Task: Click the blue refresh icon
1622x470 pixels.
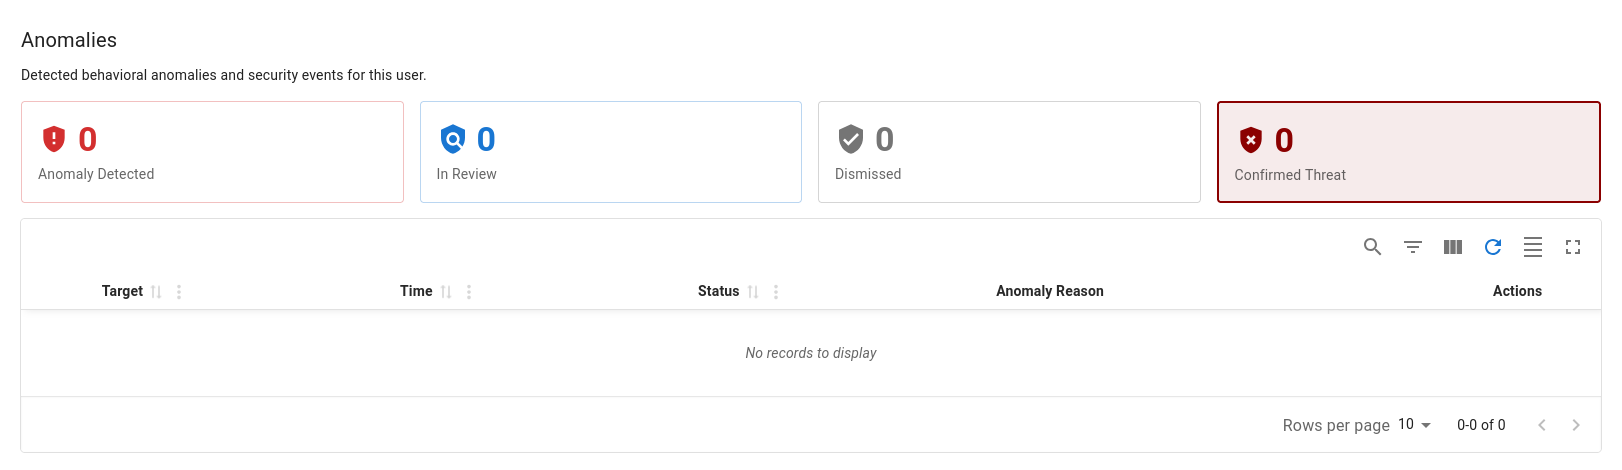Action: pos(1493,247)
